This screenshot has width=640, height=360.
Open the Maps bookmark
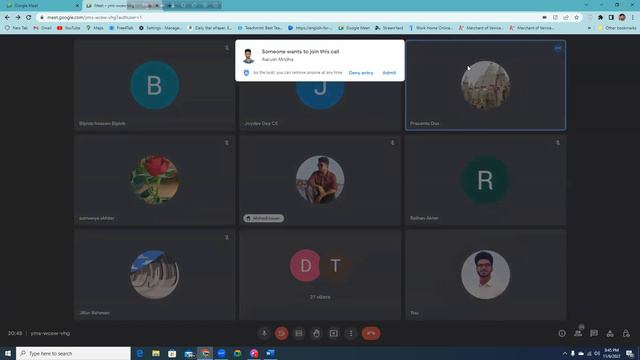point(95,28)
